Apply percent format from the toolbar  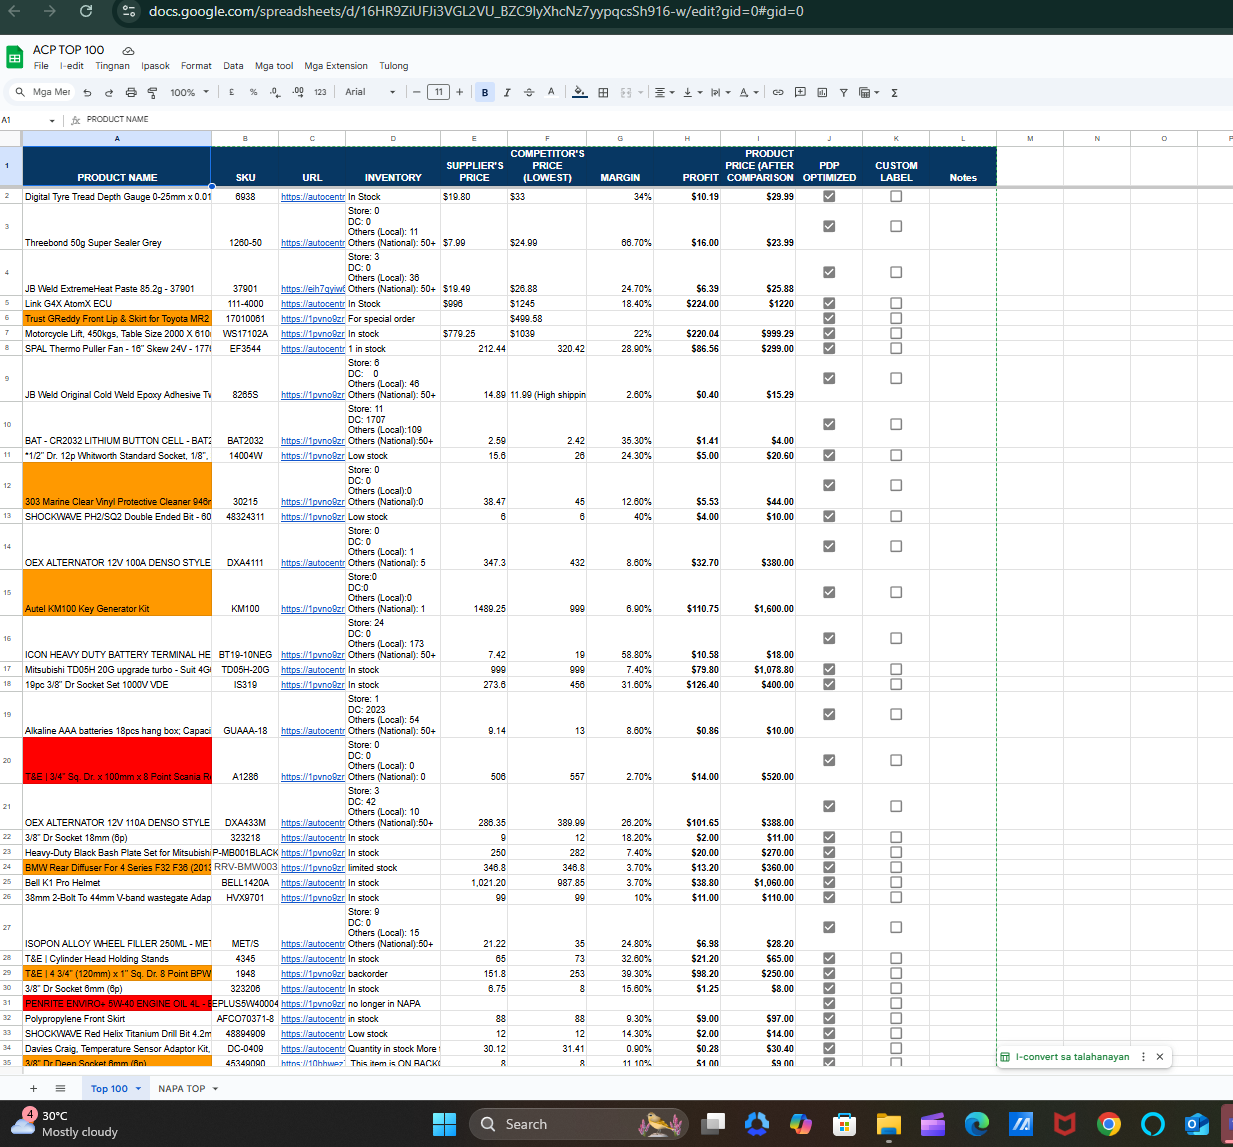[x=254, y=92]
